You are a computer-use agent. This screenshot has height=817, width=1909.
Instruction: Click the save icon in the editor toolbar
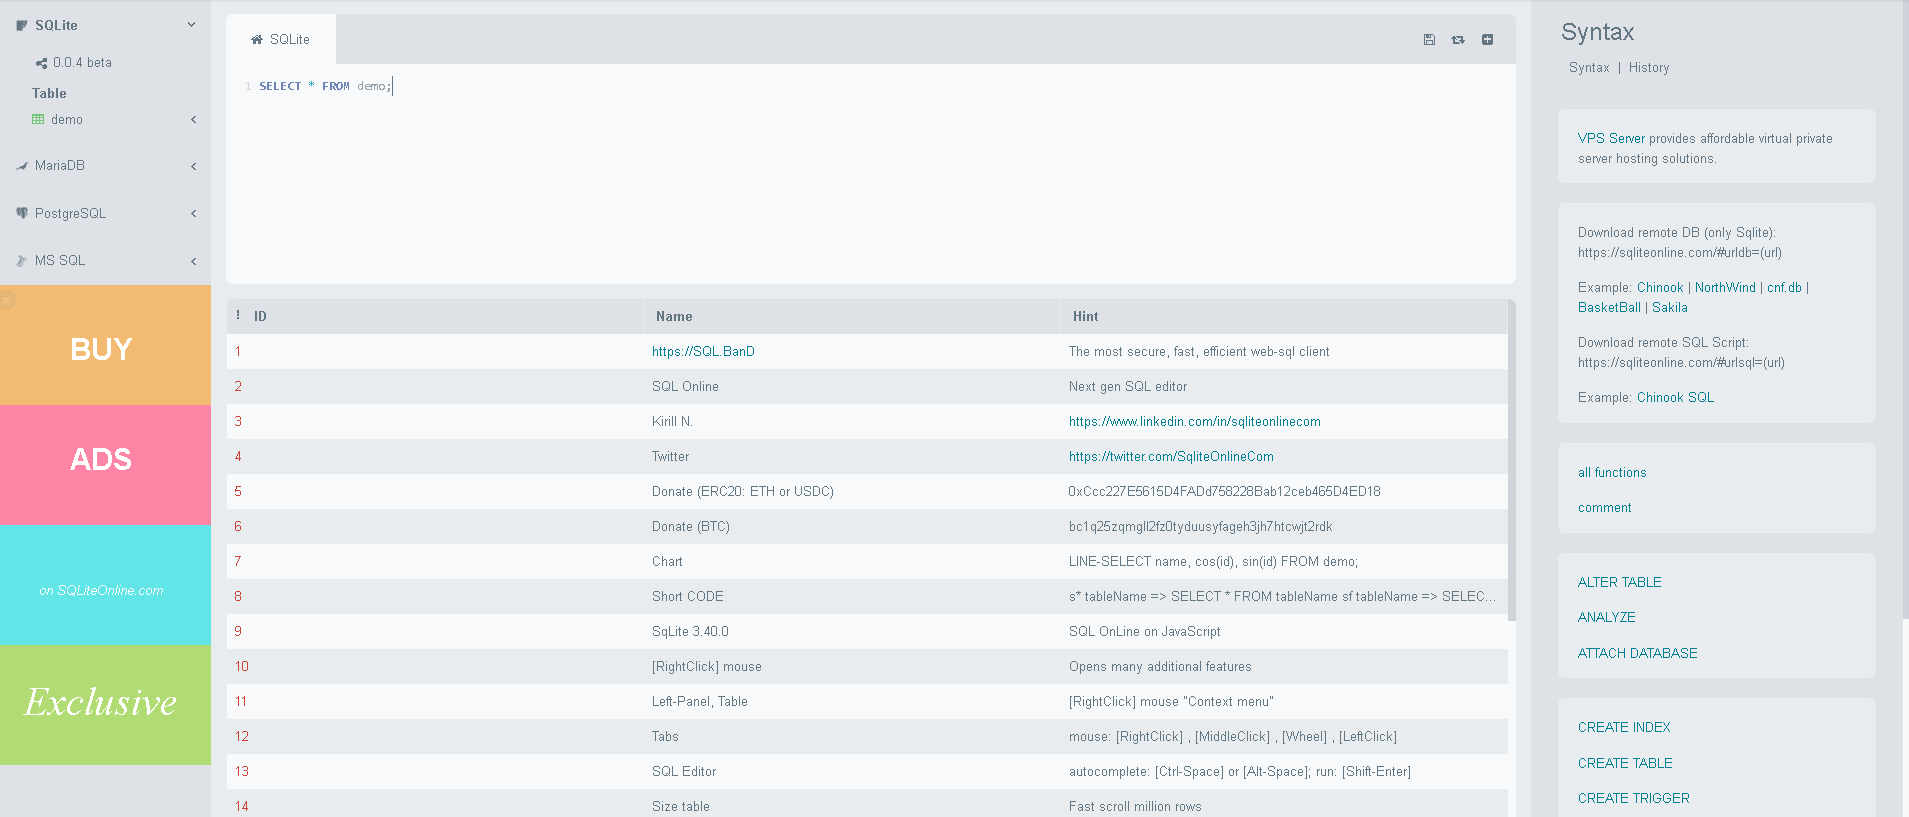[x=1429, y=40]
